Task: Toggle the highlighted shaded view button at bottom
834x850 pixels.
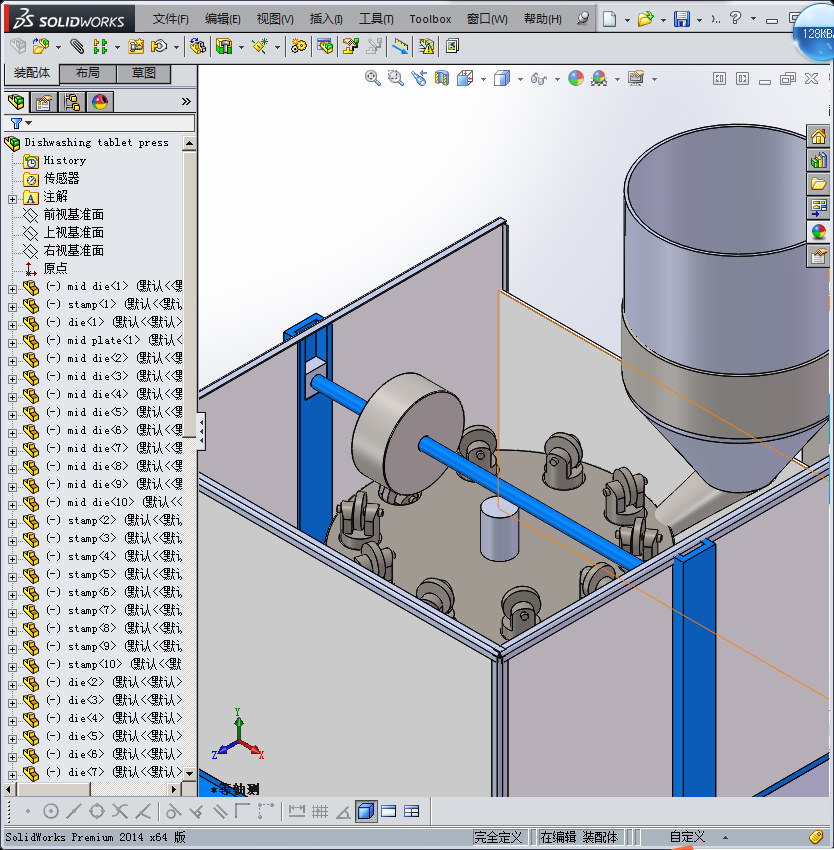Action: click(366, 811)
